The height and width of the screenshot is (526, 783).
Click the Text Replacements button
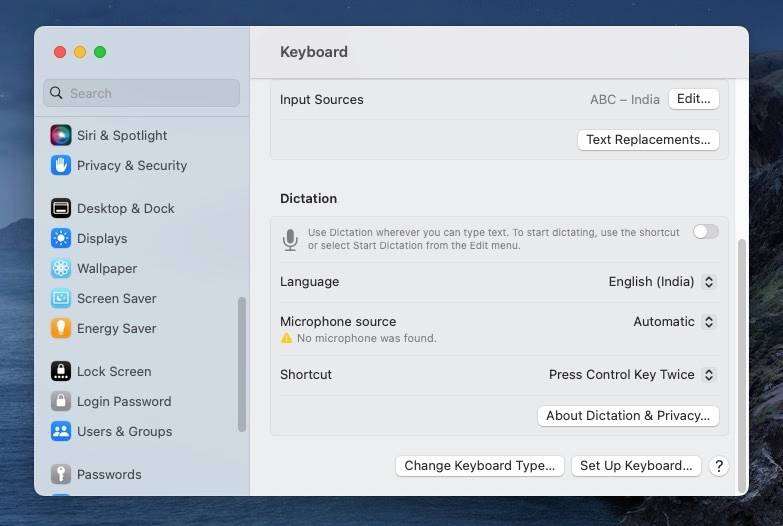tap(648, 140)
